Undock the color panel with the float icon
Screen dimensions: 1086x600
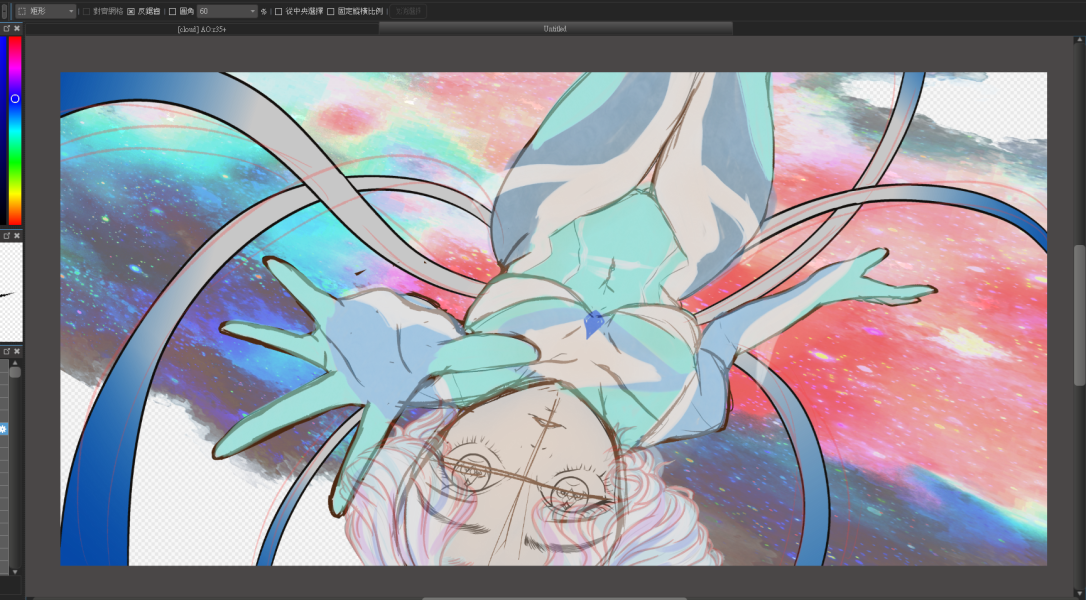6,28
